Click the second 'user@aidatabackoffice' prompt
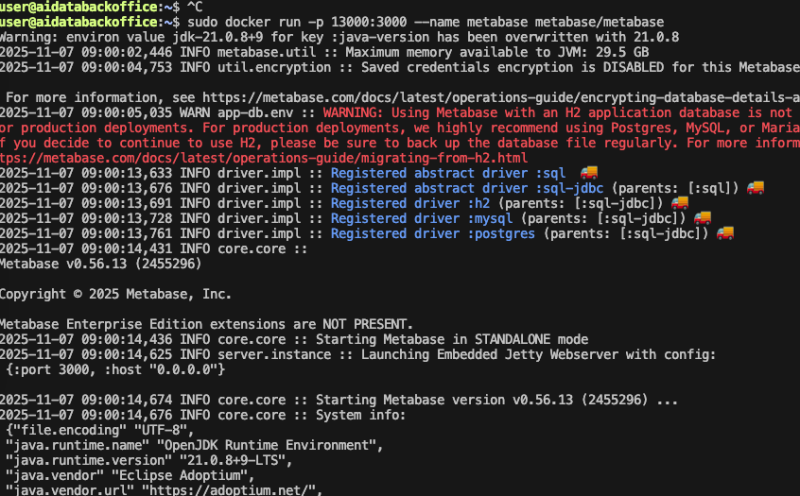 (x=79, y=22)
